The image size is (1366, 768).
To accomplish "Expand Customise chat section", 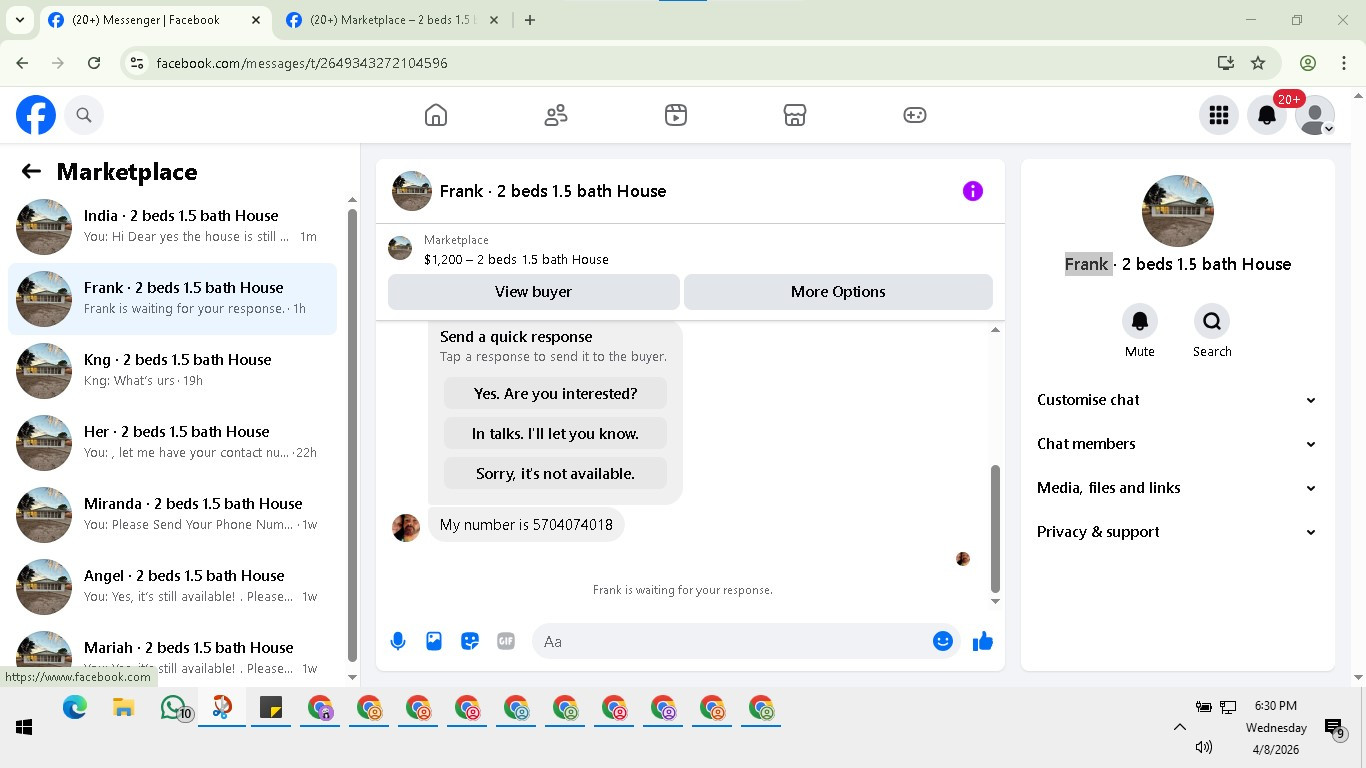I will click(x=1177, y=400).
